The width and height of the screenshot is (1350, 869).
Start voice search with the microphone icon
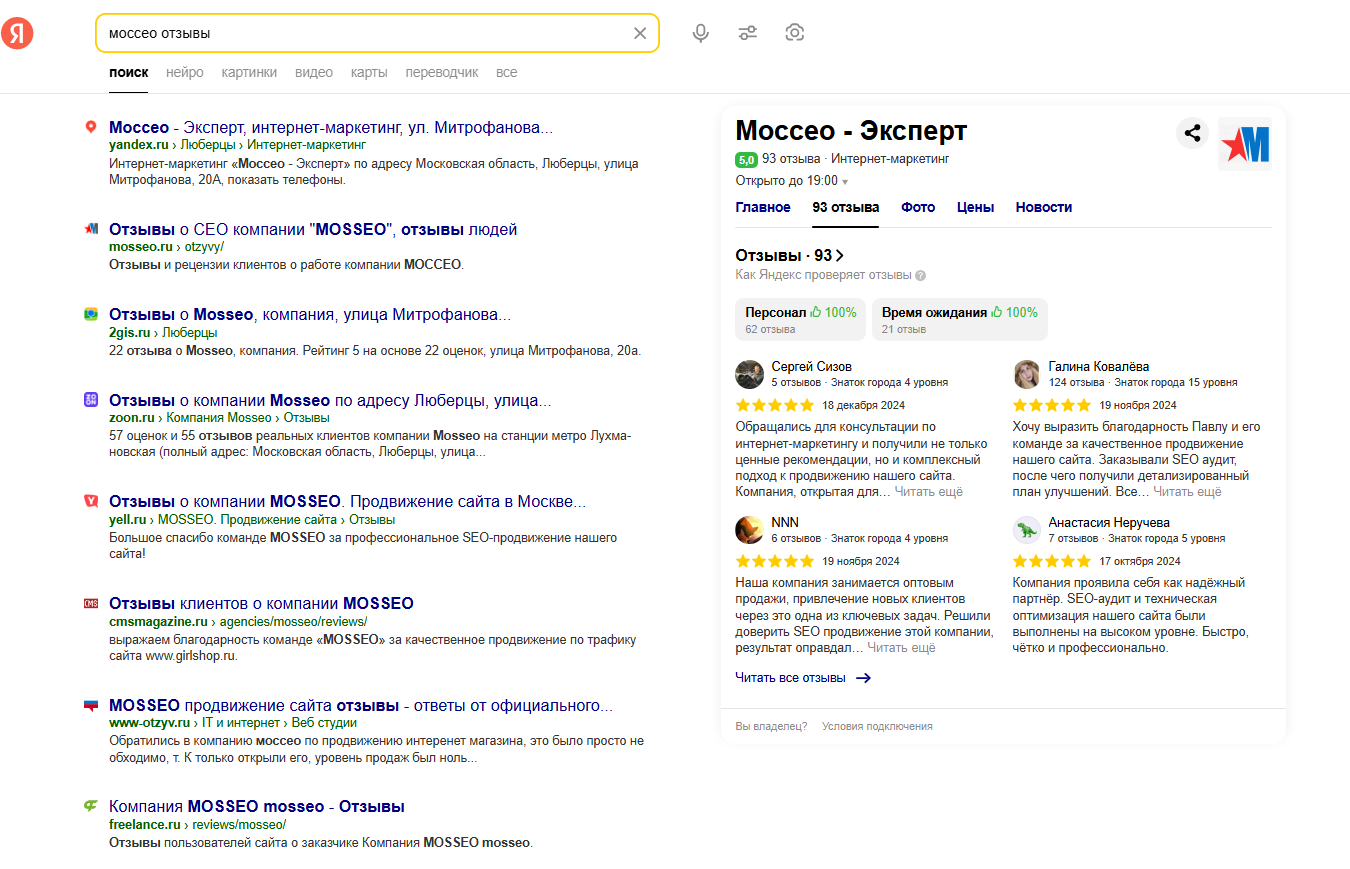click(701, 33)
